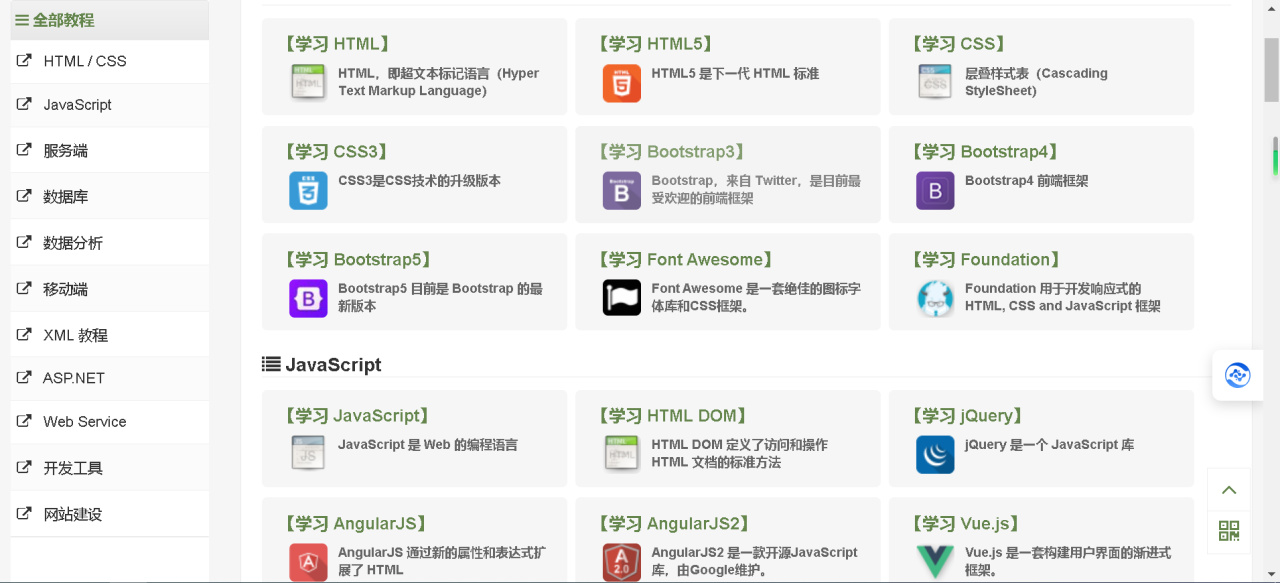Click the Bootstrap4 purple B icon
This screenshot has width=1280, height=583.
(935, 190)
